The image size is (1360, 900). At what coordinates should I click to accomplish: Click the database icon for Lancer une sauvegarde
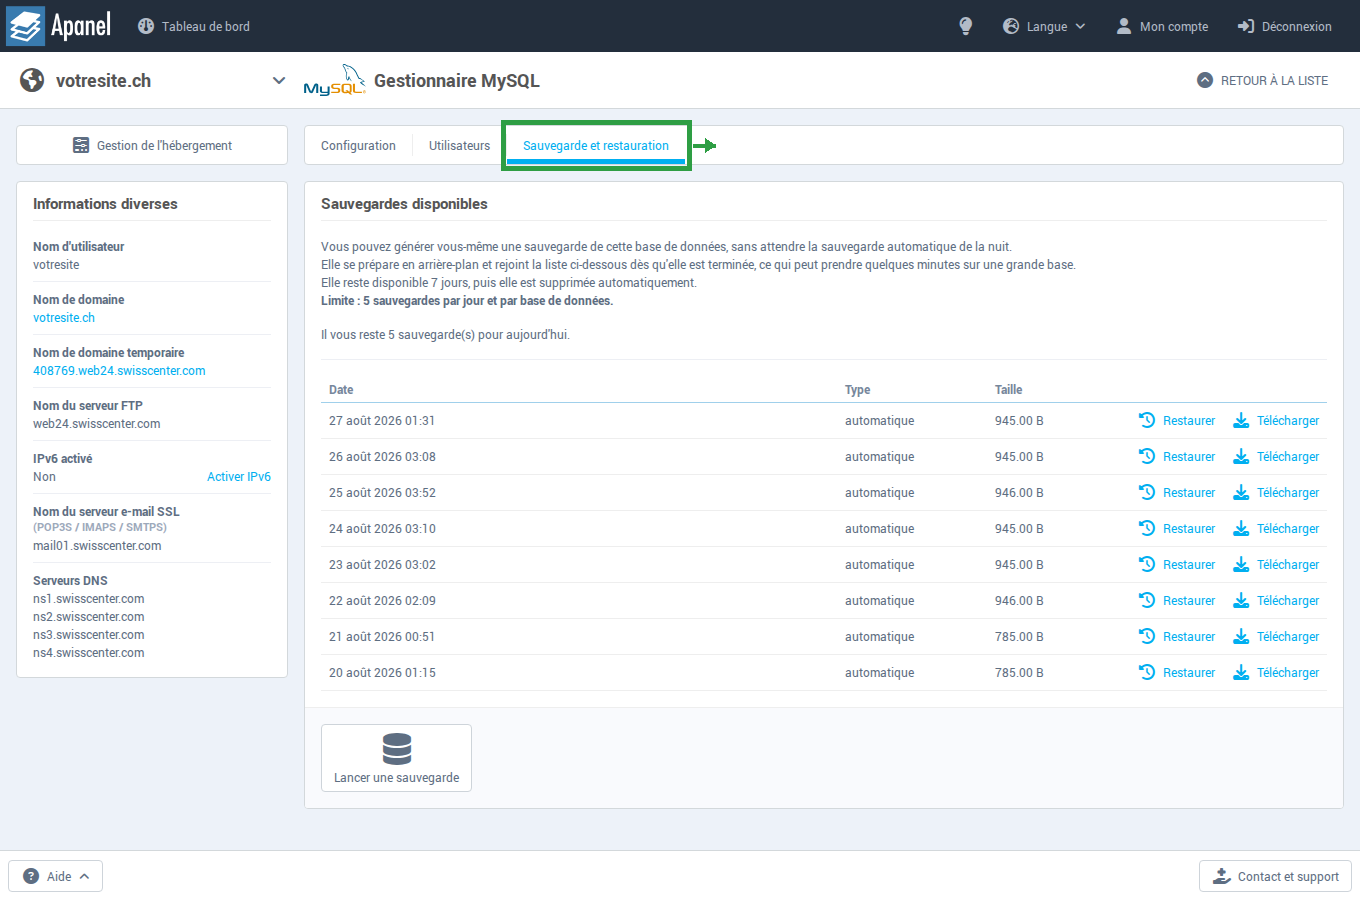397,749
